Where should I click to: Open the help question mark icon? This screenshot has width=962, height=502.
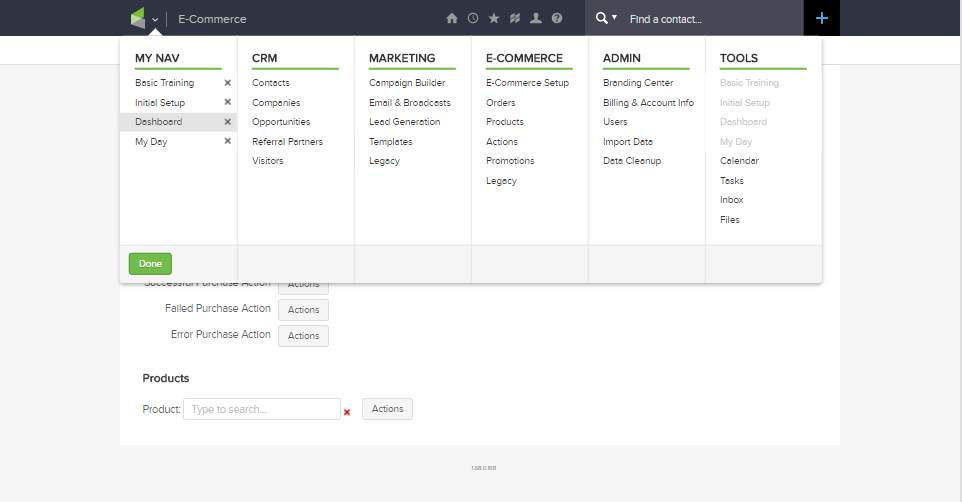click(x=556, y=18)
